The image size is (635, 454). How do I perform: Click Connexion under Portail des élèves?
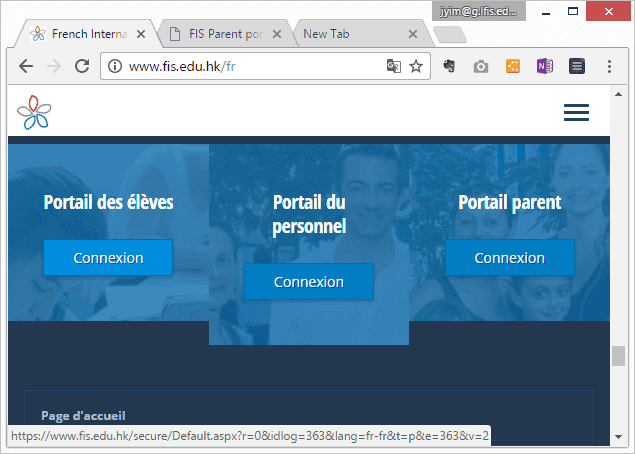pyautogui.click(x=108, y=258)
